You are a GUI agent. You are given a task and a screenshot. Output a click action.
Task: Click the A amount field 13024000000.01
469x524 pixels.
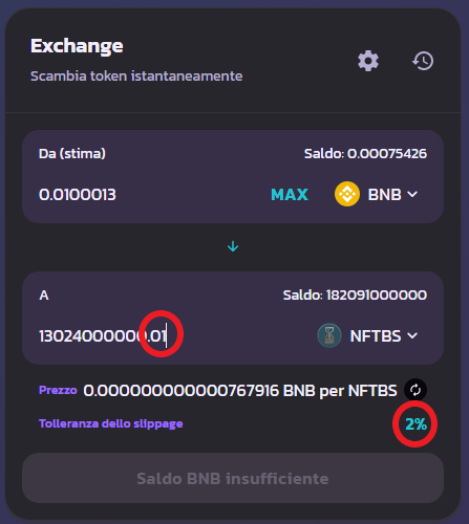[103, 336]
